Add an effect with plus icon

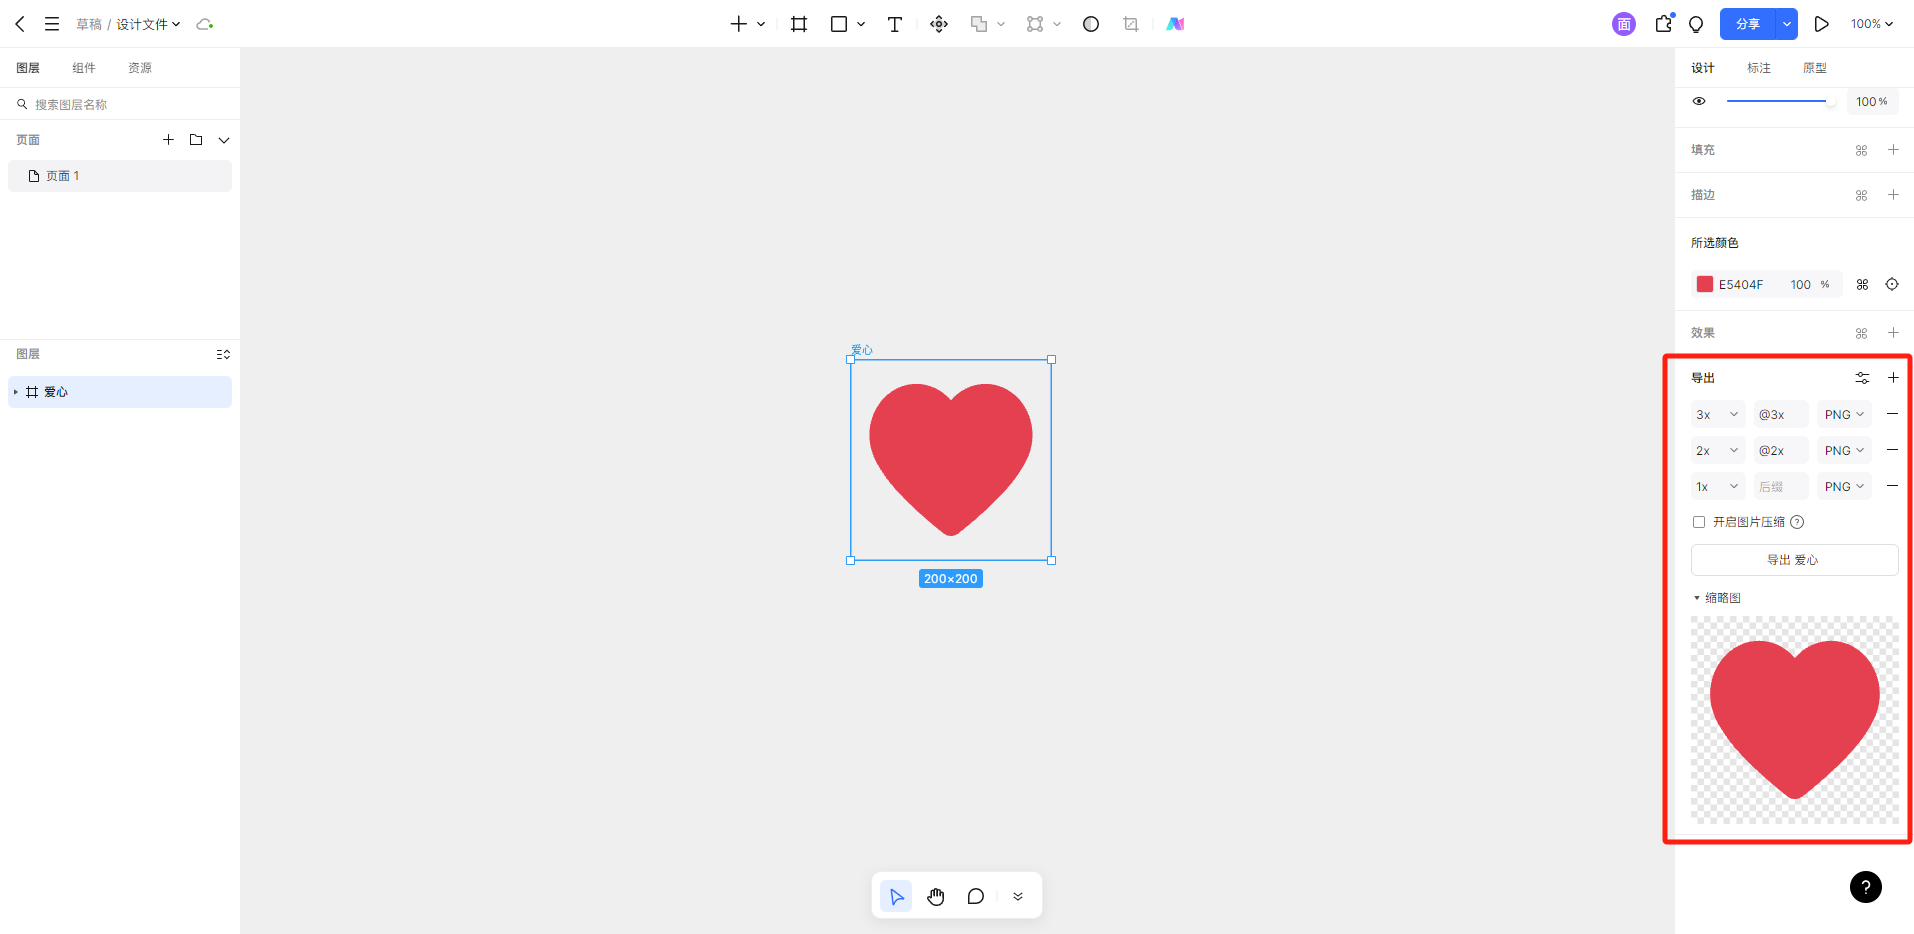(1893, 333)
